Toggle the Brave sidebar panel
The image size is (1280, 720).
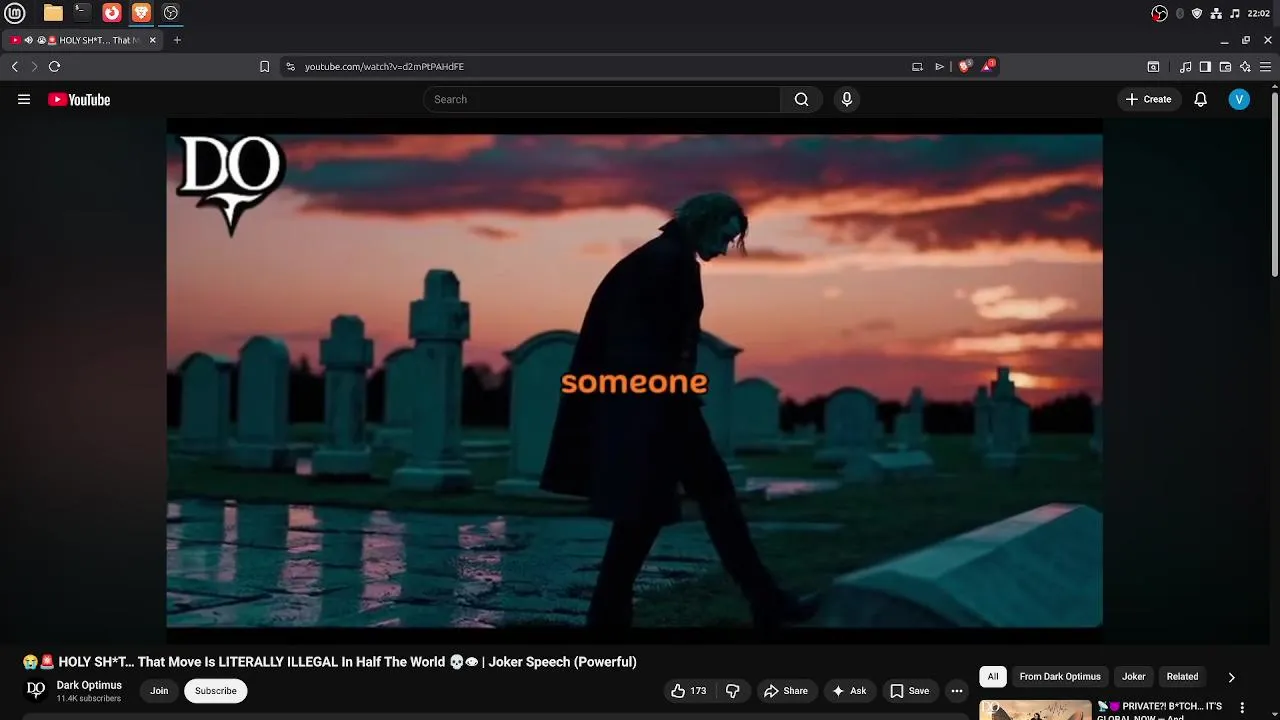point(1205,66)
